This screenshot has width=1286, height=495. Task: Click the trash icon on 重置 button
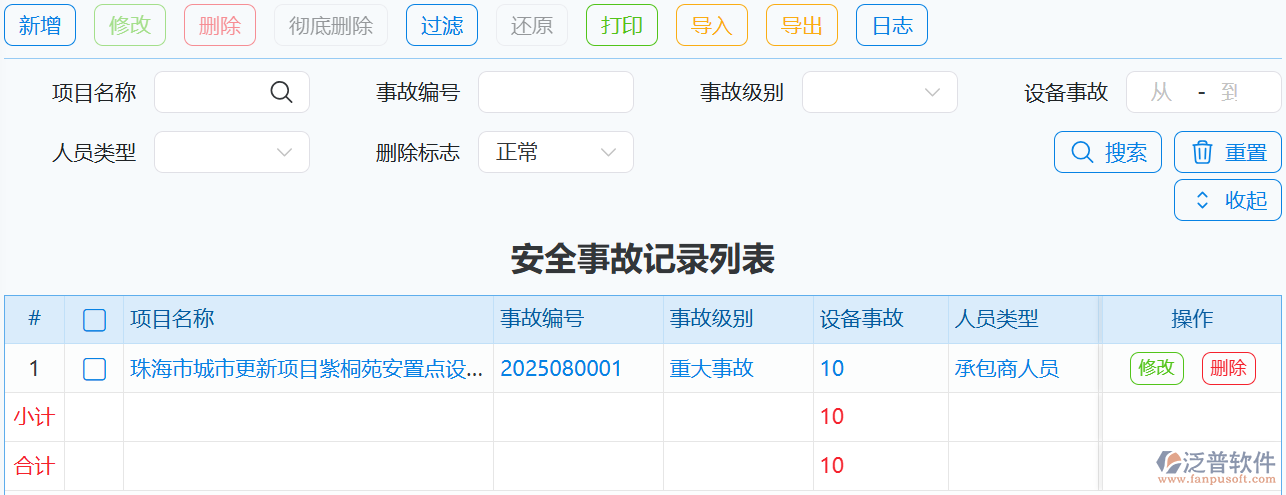click(1203, 153)
